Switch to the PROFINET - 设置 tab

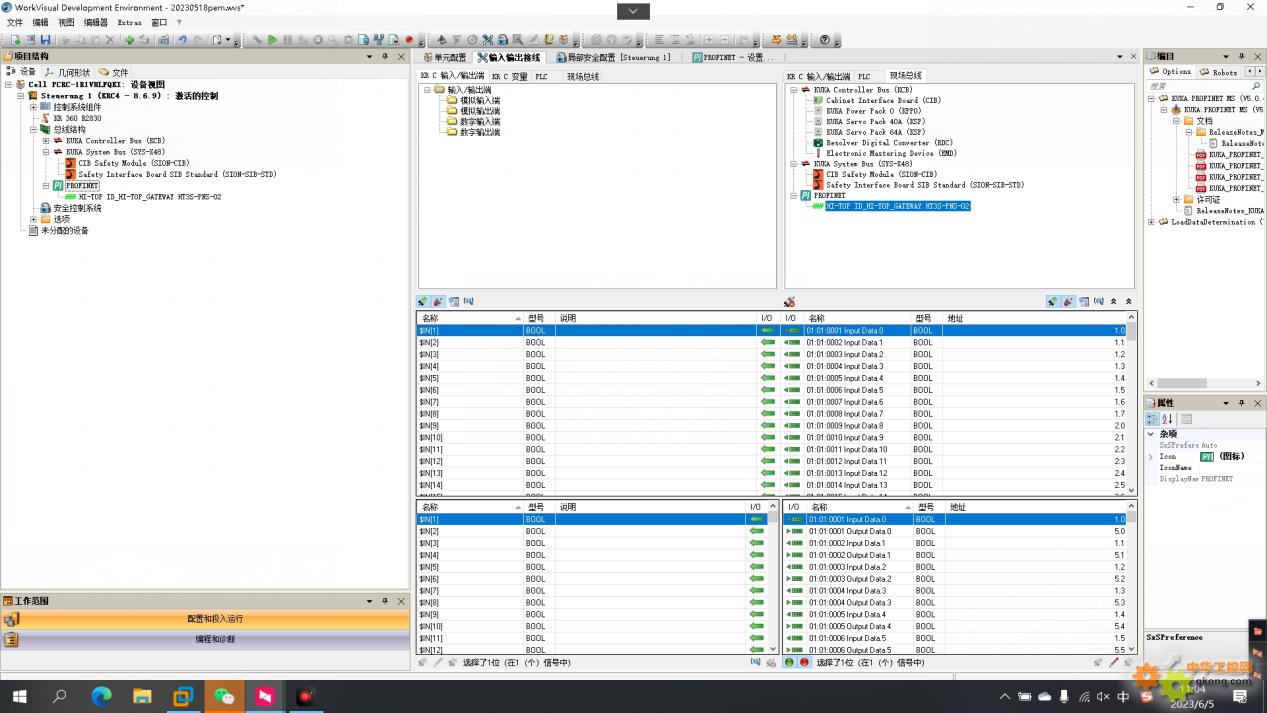pyautogui.click(x=733, y=57)
